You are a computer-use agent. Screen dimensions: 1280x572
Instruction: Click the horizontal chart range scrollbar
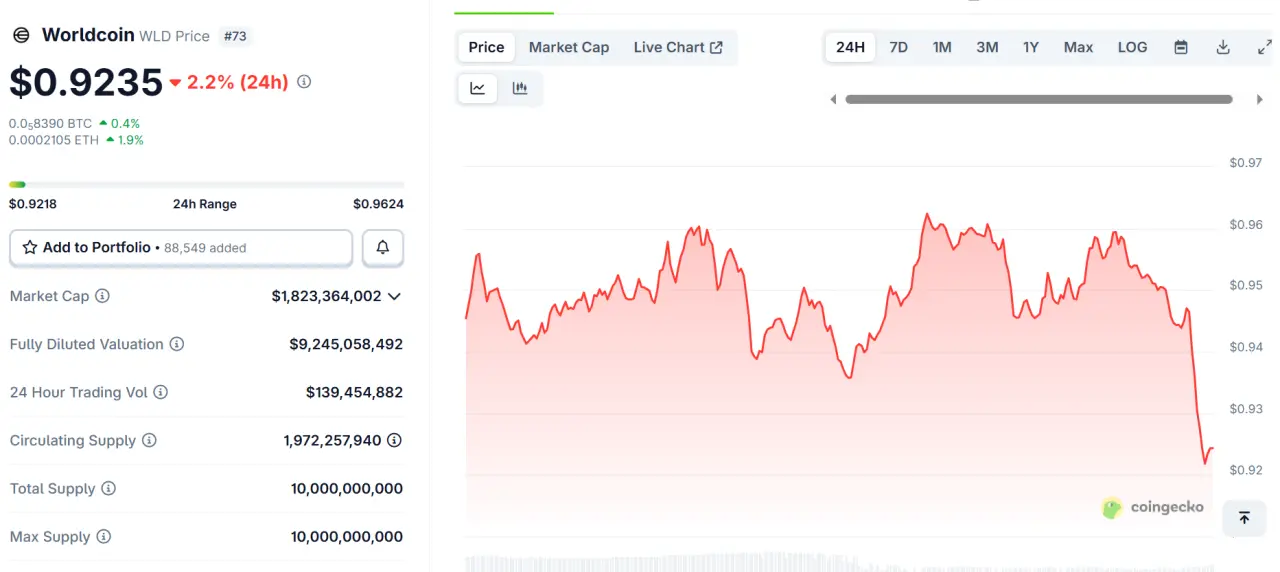click(x=1039, y=99)
